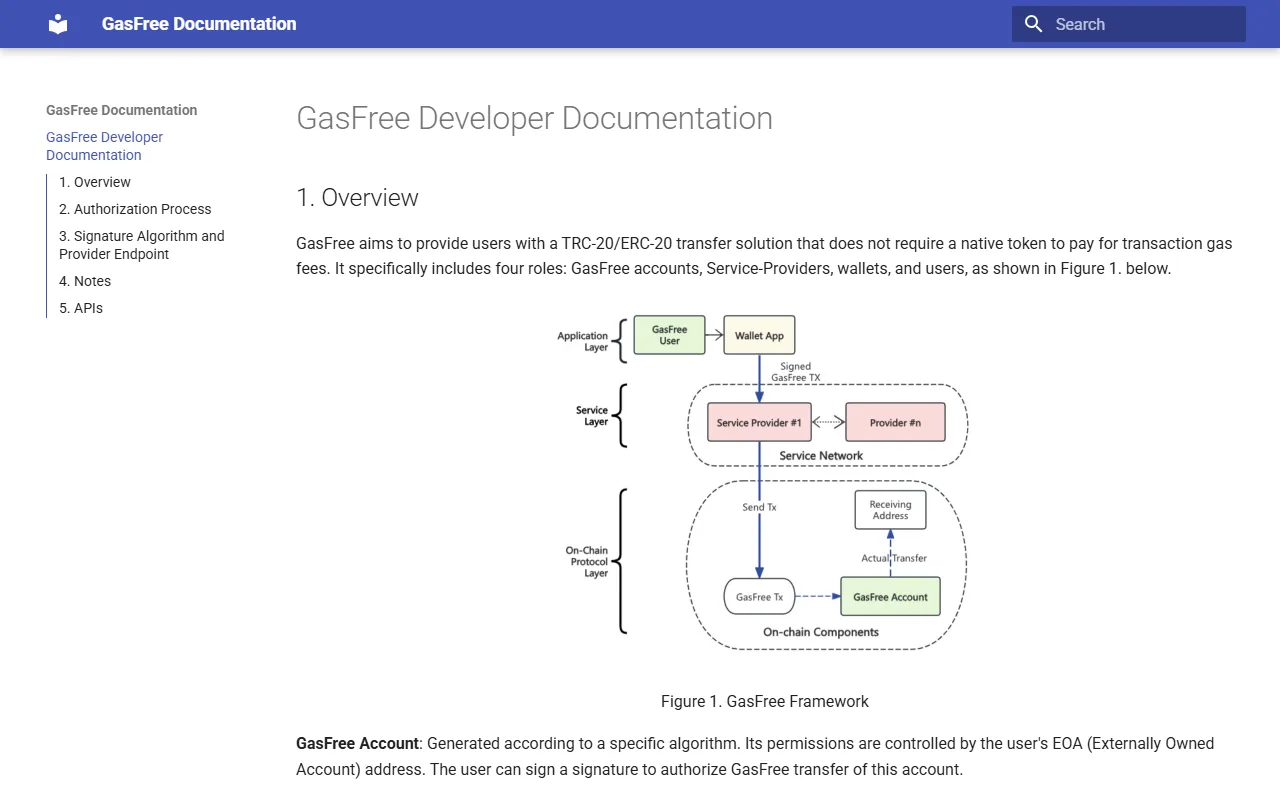Open GasFree Developer Documentation sidebar link

(x=104, y=146)
